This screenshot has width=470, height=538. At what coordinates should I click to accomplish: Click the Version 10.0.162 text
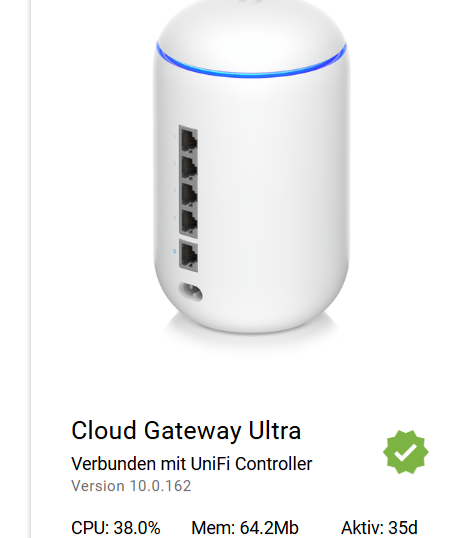131,486
